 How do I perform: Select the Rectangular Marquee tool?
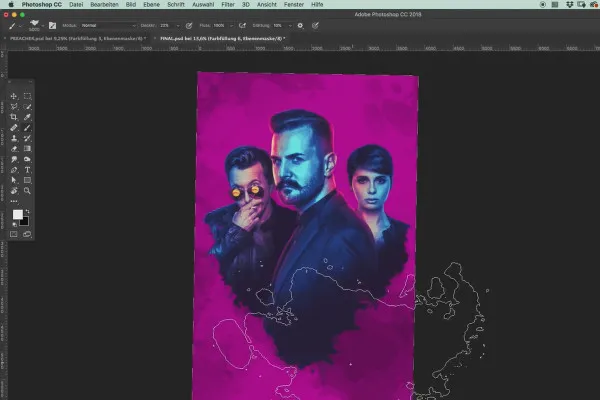pyautogui.click(x=27, y=96)
